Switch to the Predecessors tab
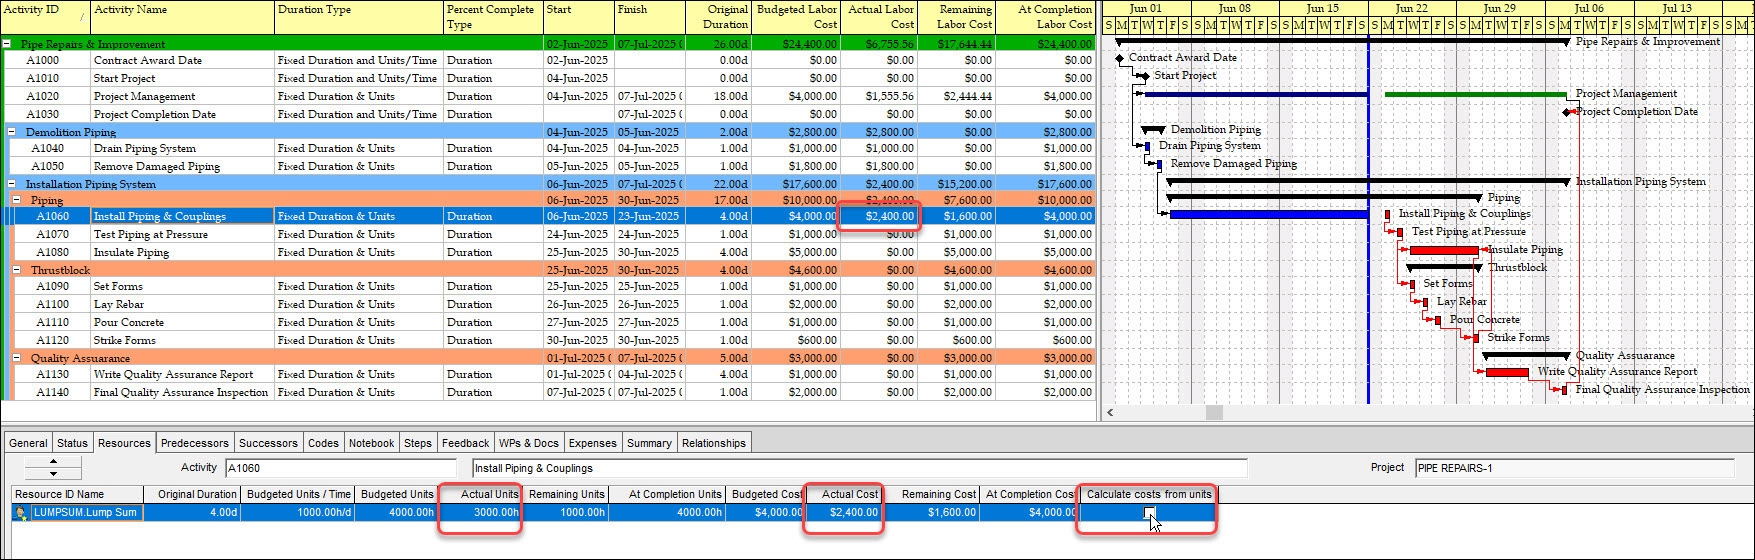This screenshot has width=1755, height=560. [195, 443]
